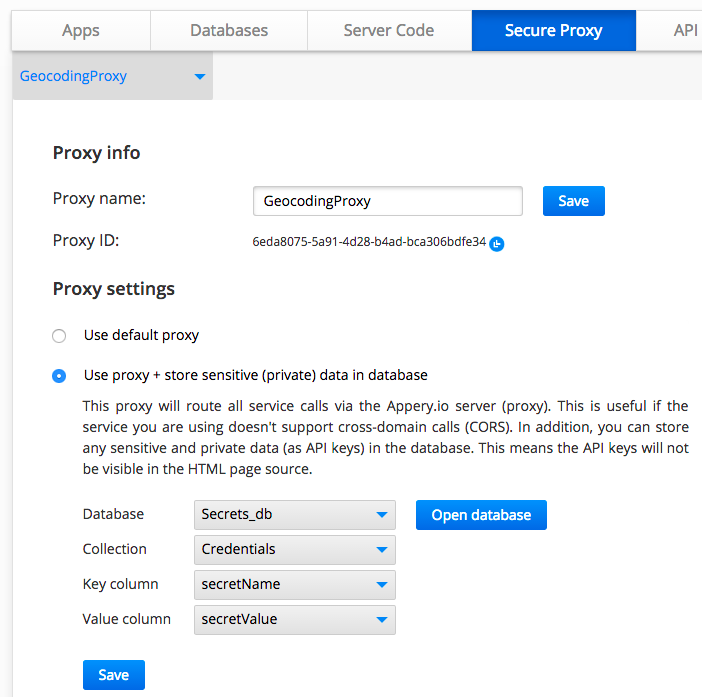Click the Proxy settings heading
This screenshot has height=697, width=702.
(x=113, y=289)
